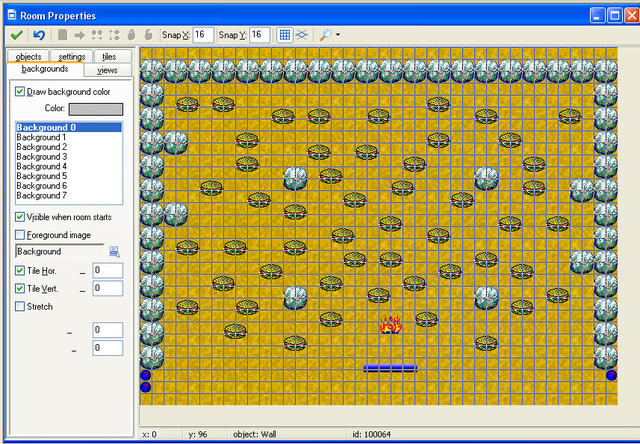Switch to the settings tab
640x444 pixels.
[x=72, y=56]
